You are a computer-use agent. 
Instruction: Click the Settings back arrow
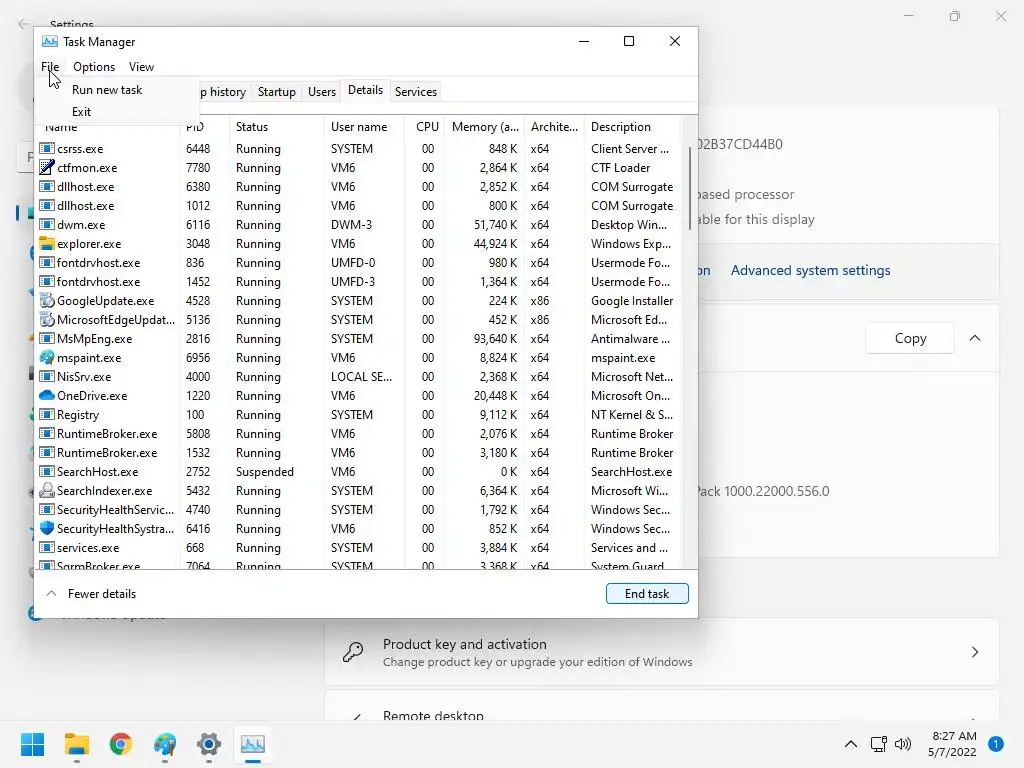(x=24, y=24)
